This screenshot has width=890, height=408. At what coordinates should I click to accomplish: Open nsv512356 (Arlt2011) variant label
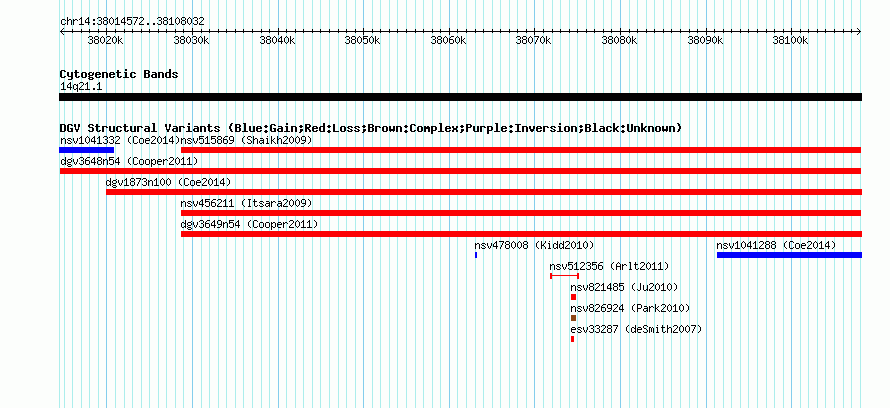click(x=609, y=266)
